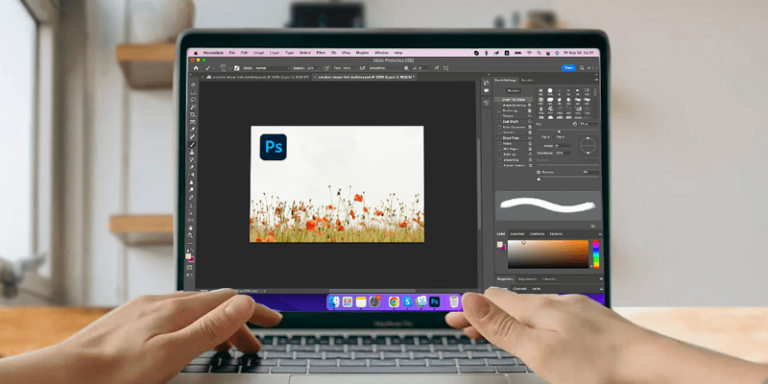
Task: Click the search magnifier next to Share
Action: point(582,68)
